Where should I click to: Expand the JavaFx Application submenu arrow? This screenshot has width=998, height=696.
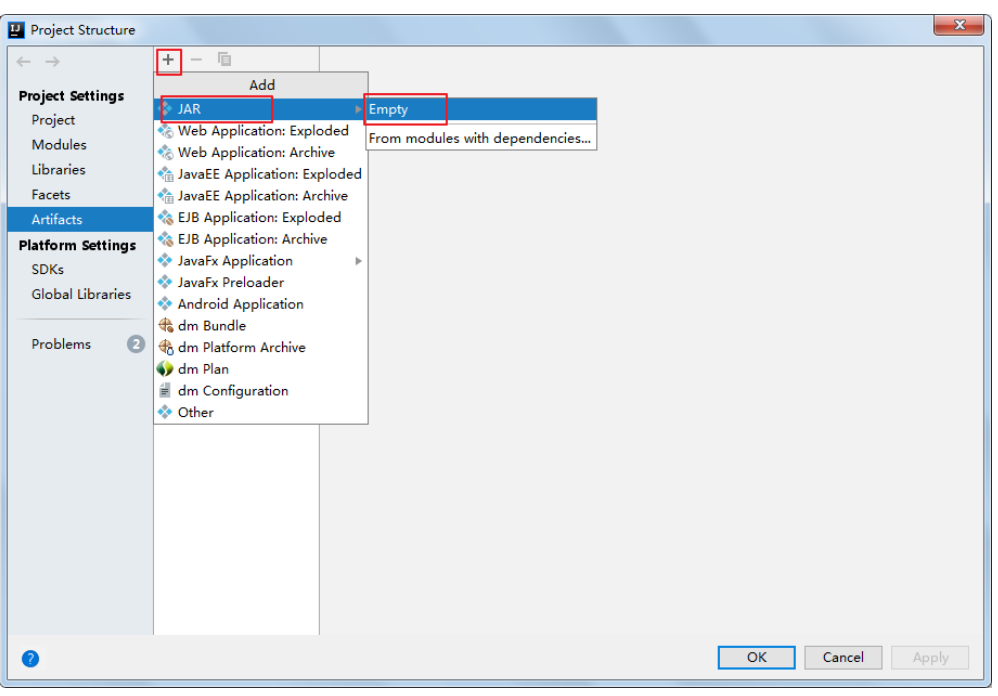click(x=358, y=261)
